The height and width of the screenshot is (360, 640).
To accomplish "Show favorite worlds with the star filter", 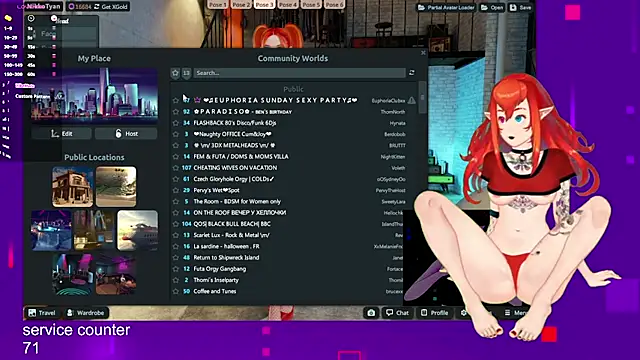I will pyautogui.click(x=176, y=73).
